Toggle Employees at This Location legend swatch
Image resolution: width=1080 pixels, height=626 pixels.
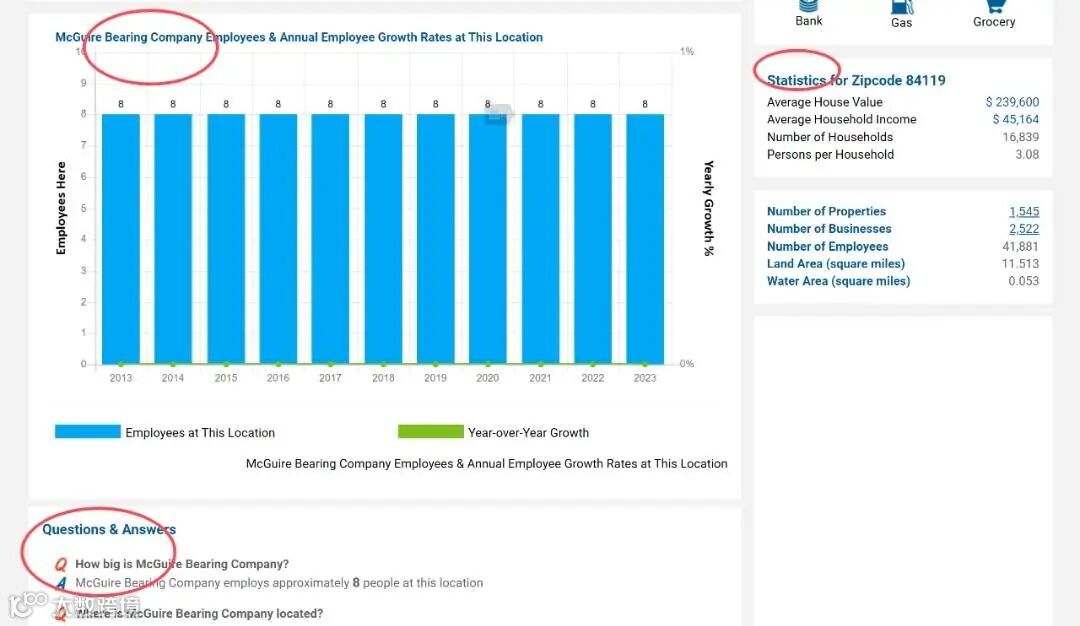87,432
